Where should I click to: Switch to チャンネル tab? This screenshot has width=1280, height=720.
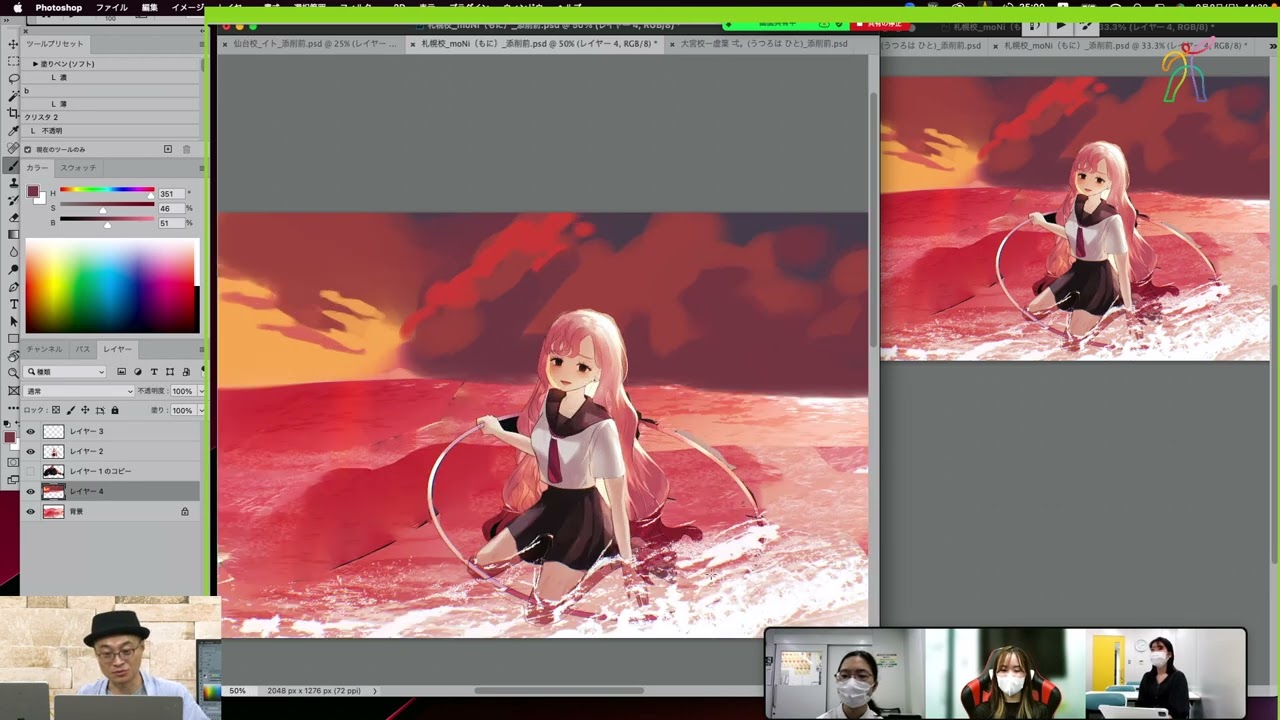44,349
